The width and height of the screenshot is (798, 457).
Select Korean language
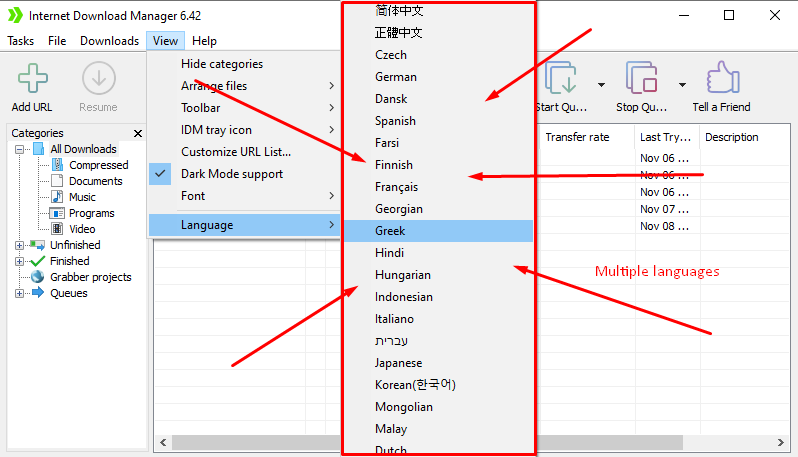(438, 385)
